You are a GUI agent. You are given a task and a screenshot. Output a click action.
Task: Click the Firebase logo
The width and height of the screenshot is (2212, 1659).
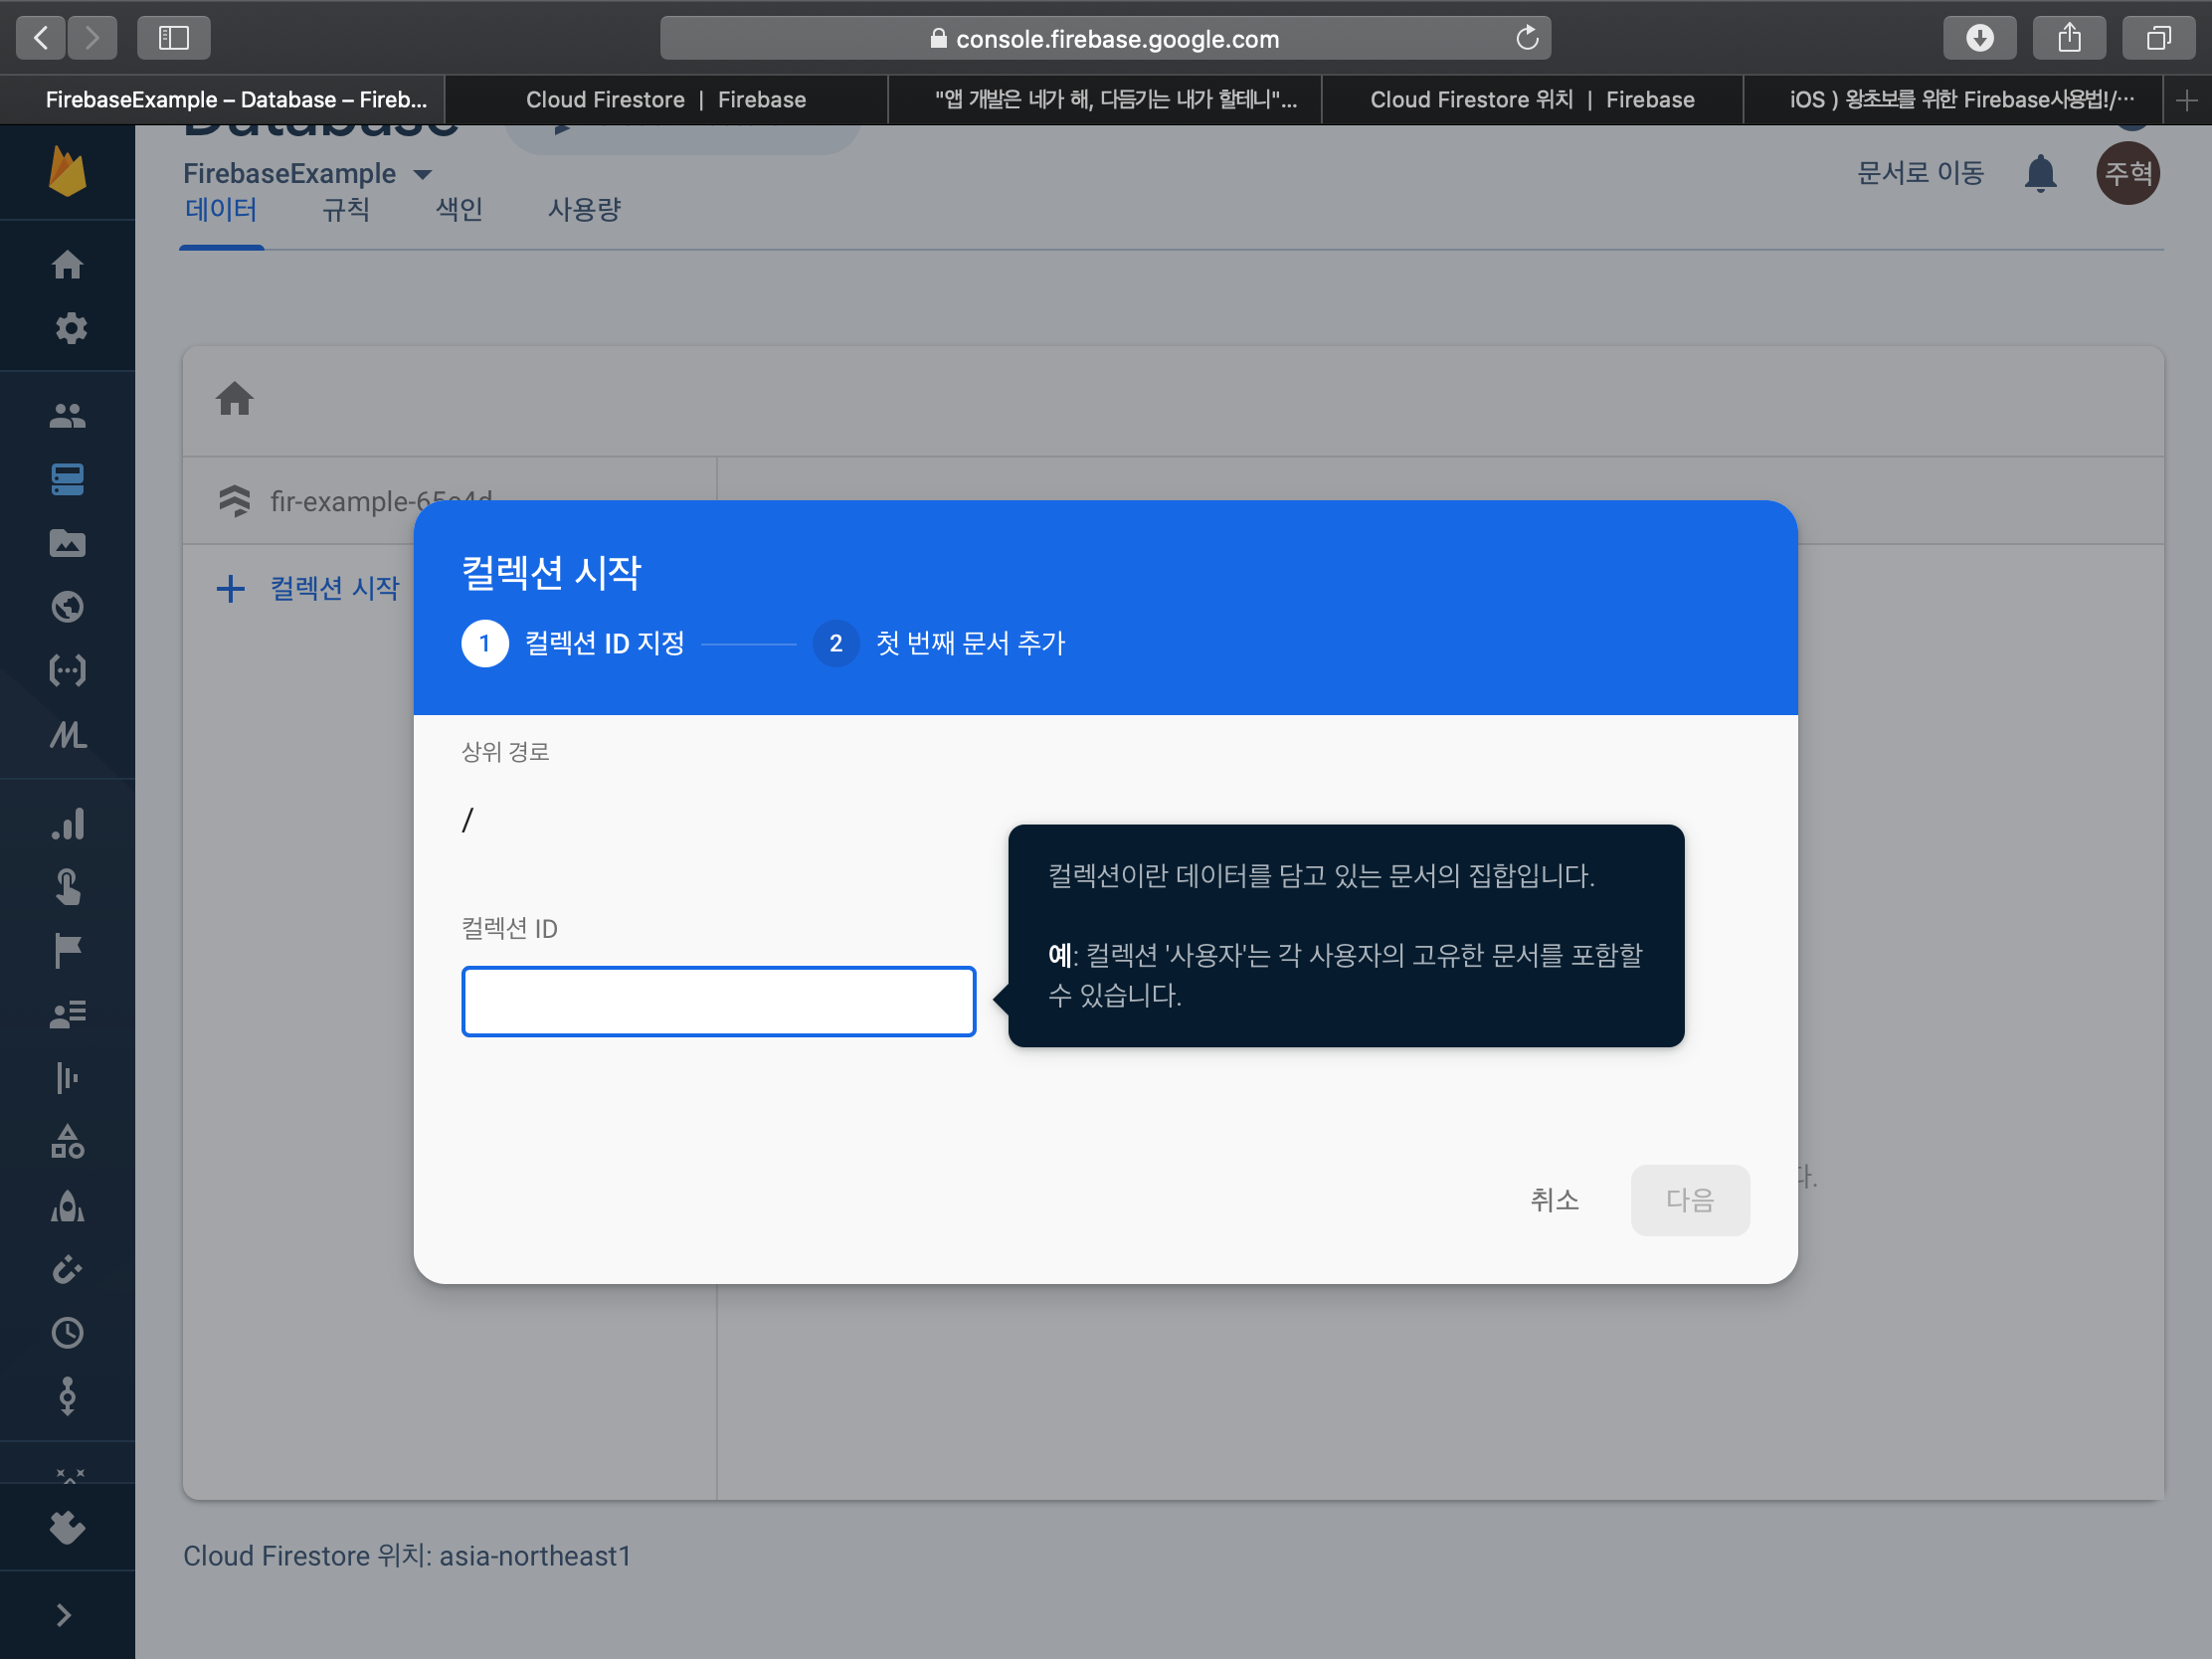pyautogui.click(x=67, y=172)
